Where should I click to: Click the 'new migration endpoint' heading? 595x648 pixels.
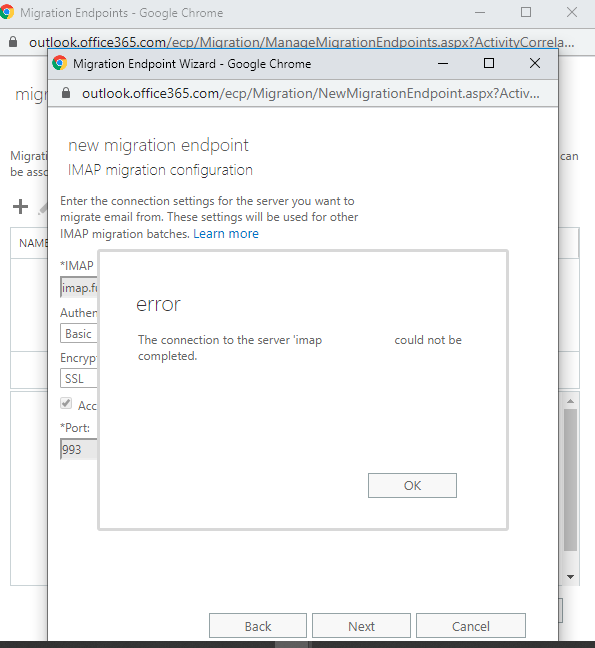point(158,145)
